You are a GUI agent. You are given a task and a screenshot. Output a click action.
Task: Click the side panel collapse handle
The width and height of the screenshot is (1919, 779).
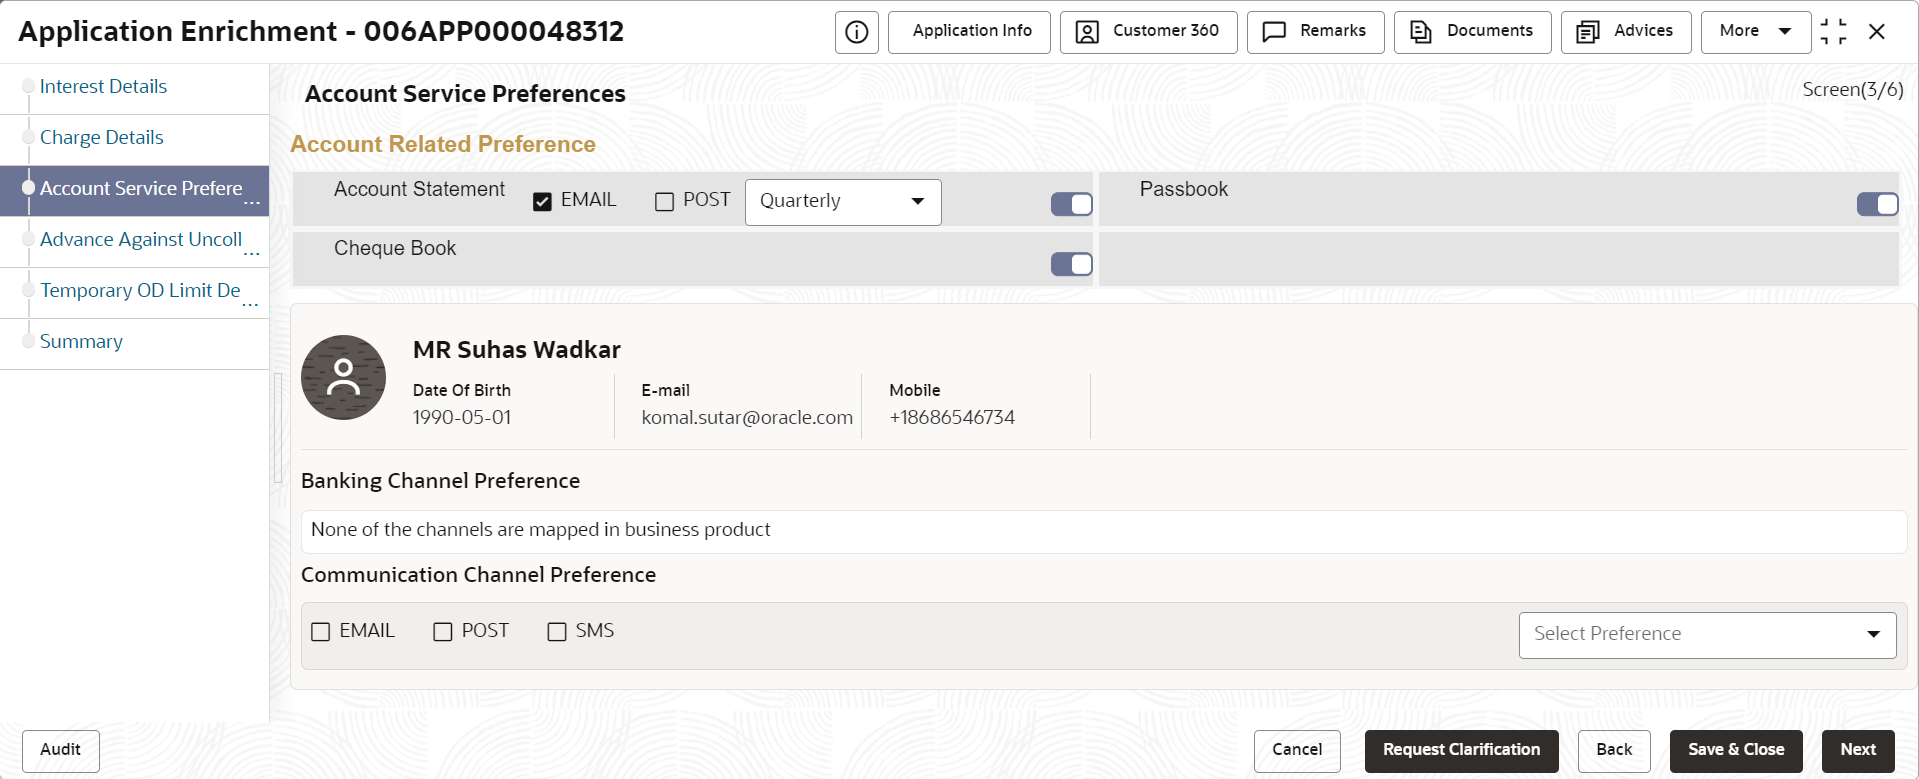point(278,428)
